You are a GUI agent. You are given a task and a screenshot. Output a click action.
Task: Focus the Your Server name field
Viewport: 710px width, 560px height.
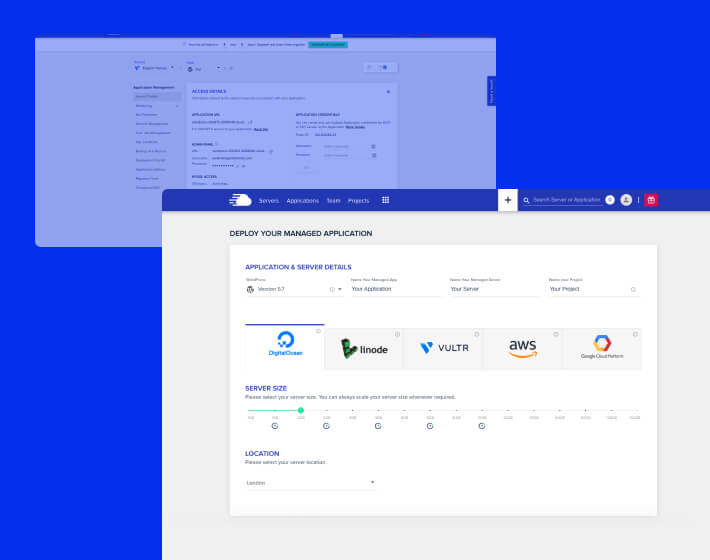495,289
